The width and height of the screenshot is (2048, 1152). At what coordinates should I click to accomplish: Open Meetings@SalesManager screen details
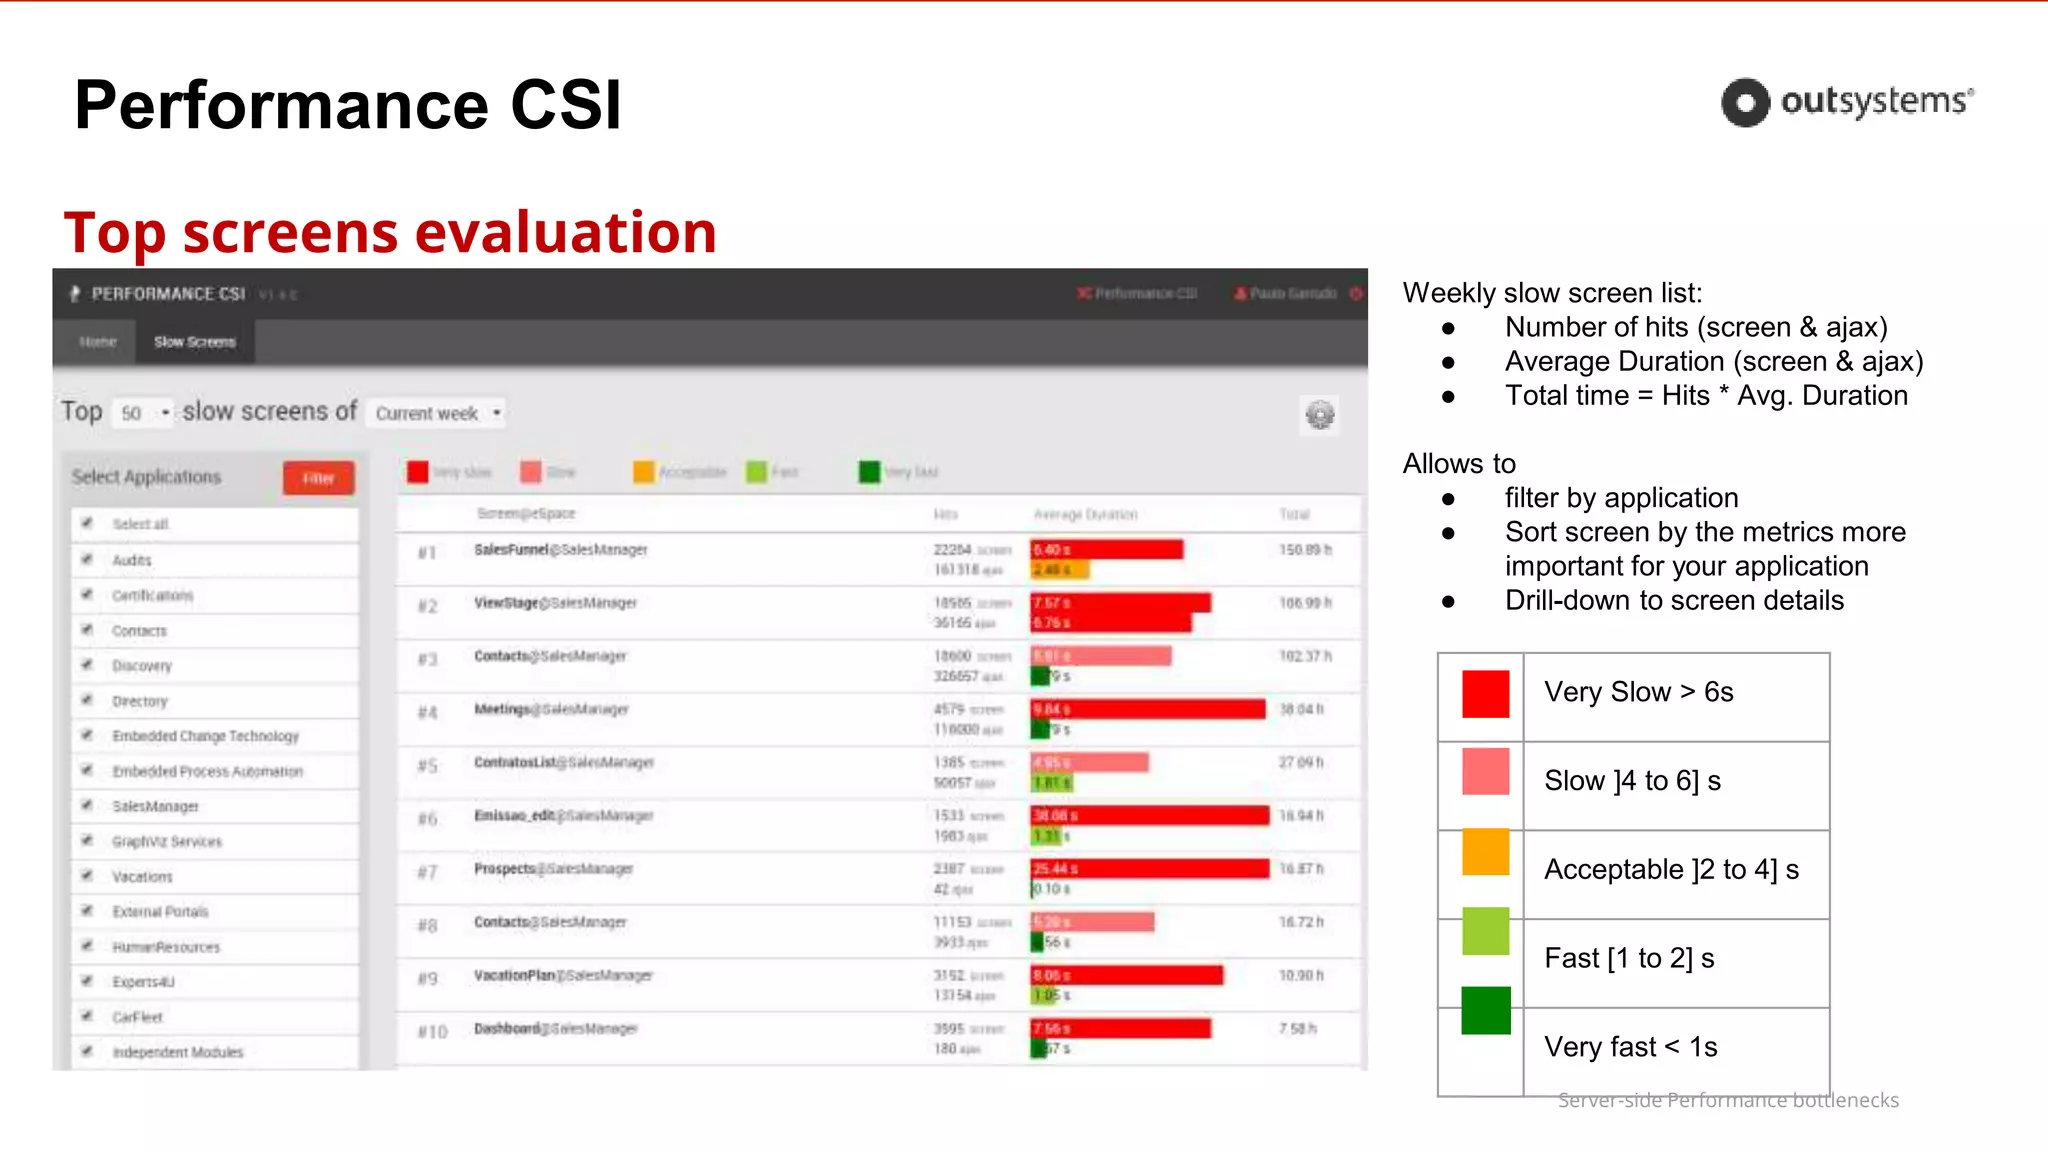551,709
